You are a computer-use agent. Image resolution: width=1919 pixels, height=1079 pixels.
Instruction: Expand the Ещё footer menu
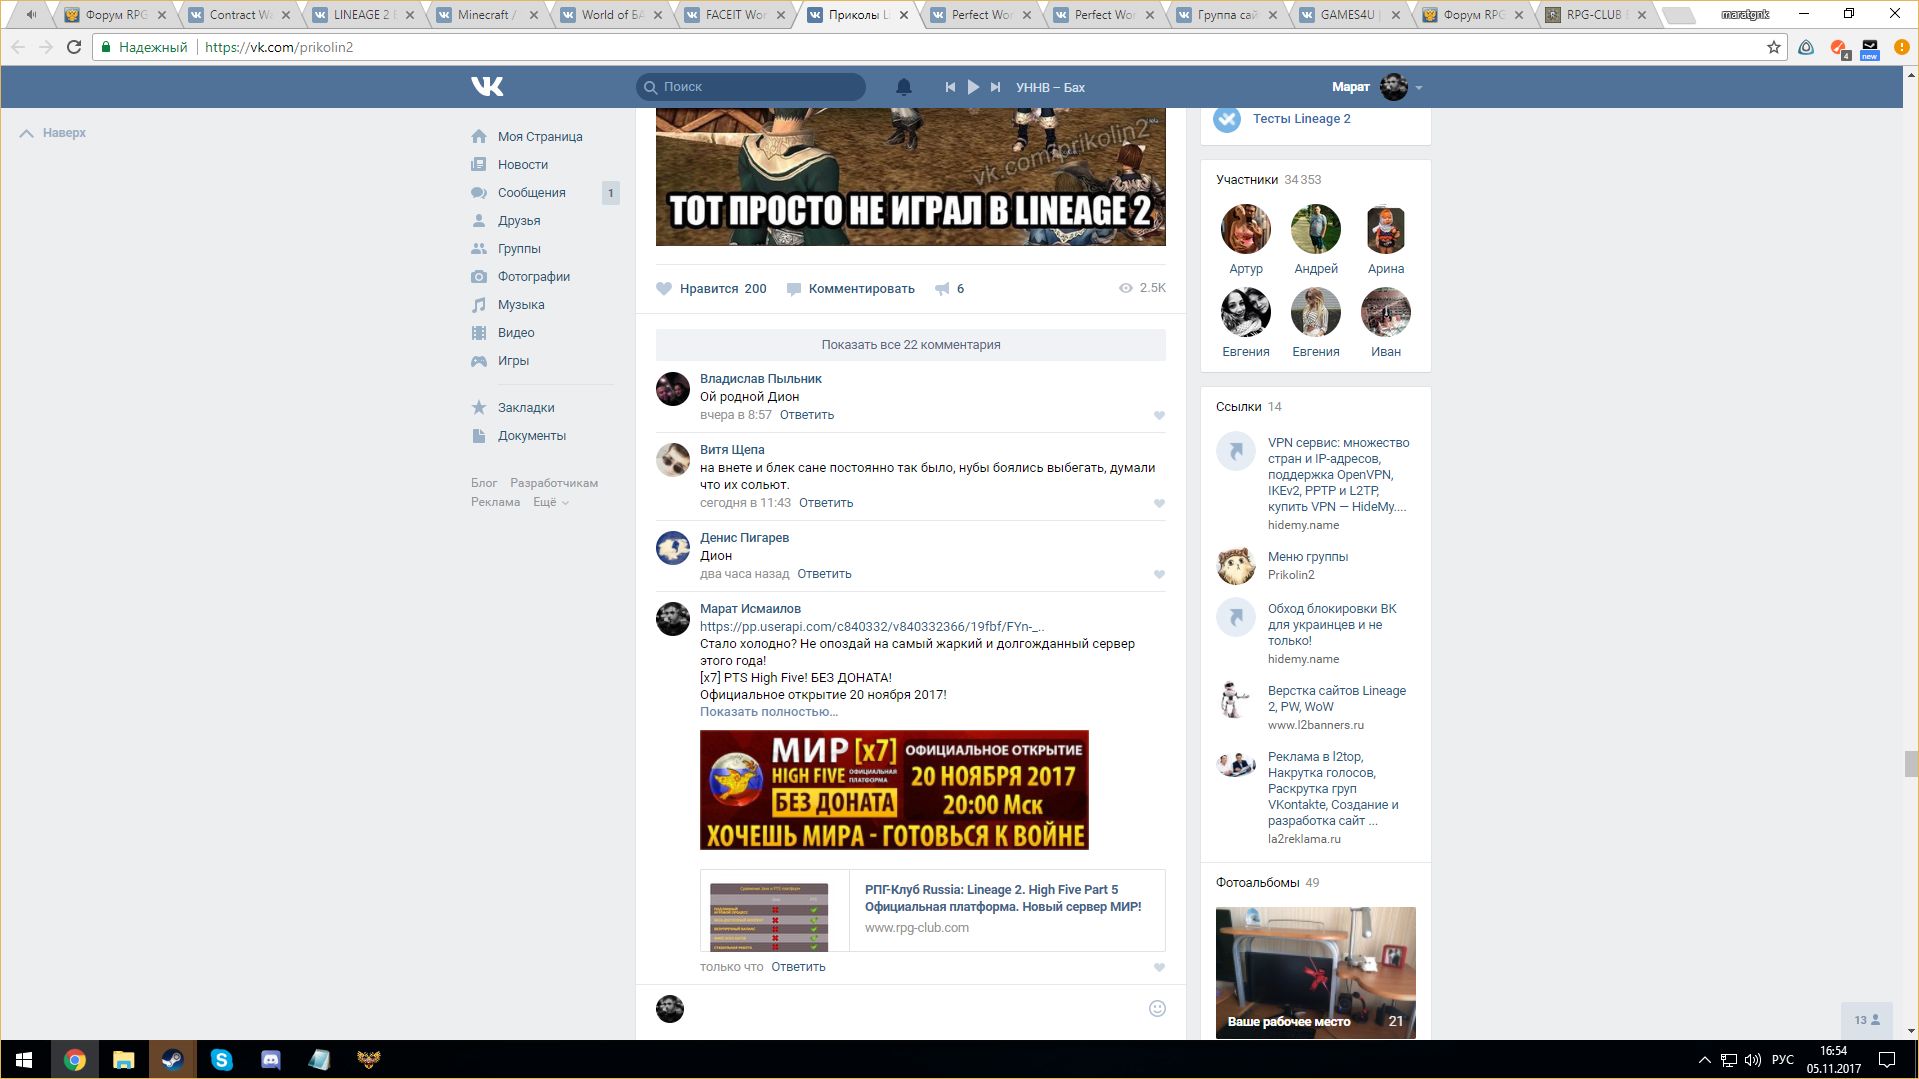(x=550, y=502)
